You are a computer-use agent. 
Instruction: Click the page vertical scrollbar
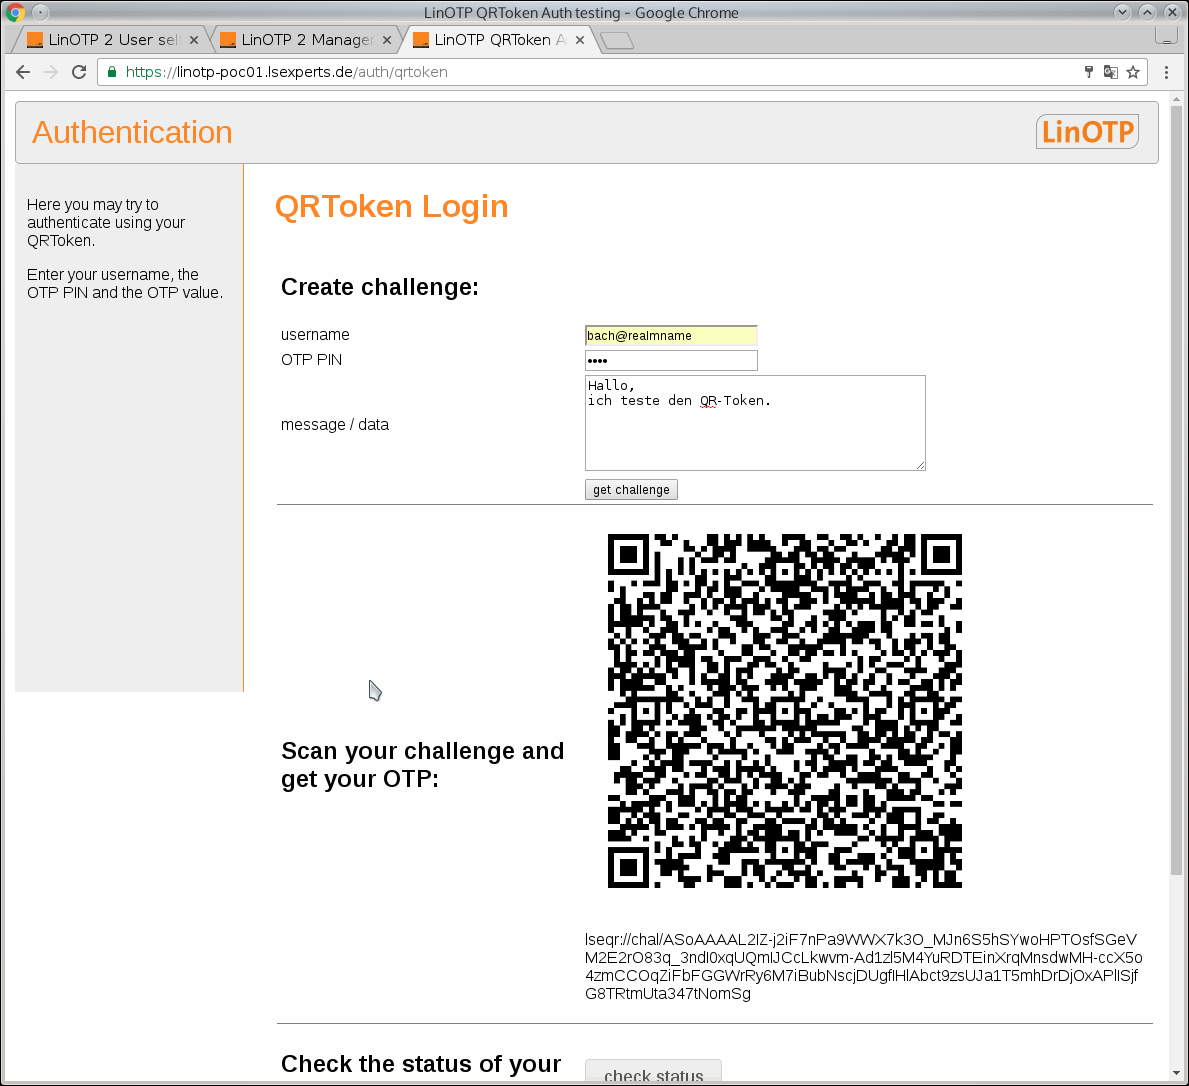point(1175,500)
